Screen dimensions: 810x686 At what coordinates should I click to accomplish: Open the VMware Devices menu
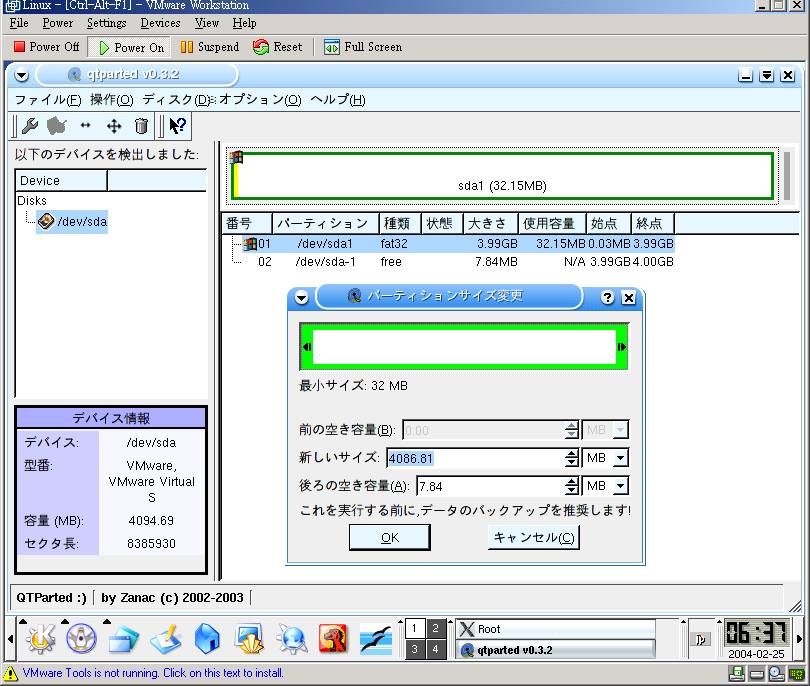tap(160, 23)
